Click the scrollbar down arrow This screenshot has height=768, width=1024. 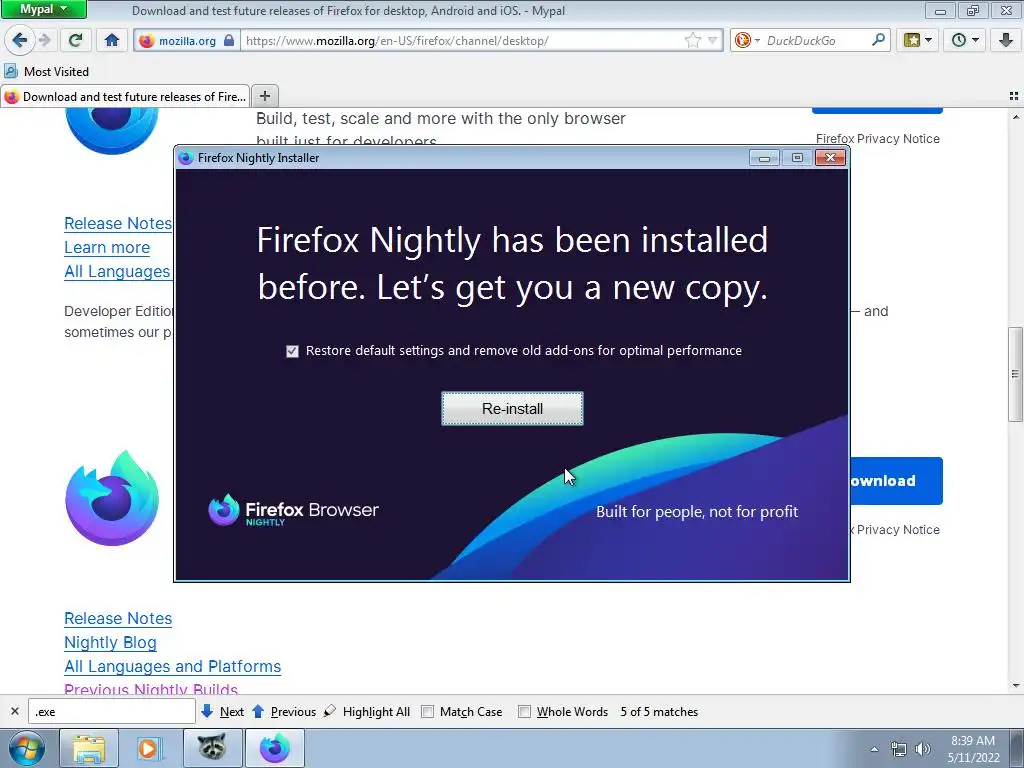coord(1015,686)
